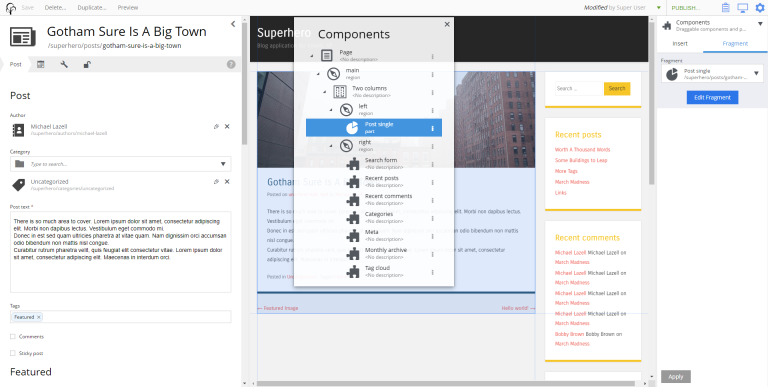Open the clipboard icon in top toolbar
768x387 pixels.
725,7
